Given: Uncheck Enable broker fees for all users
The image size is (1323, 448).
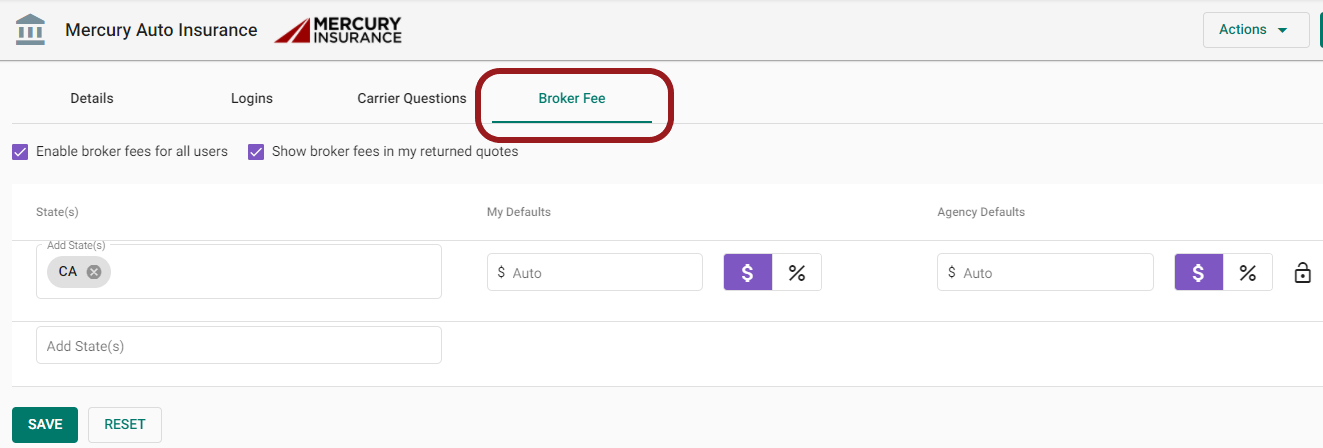Looking at the screenshot, I should click(20, 152).
